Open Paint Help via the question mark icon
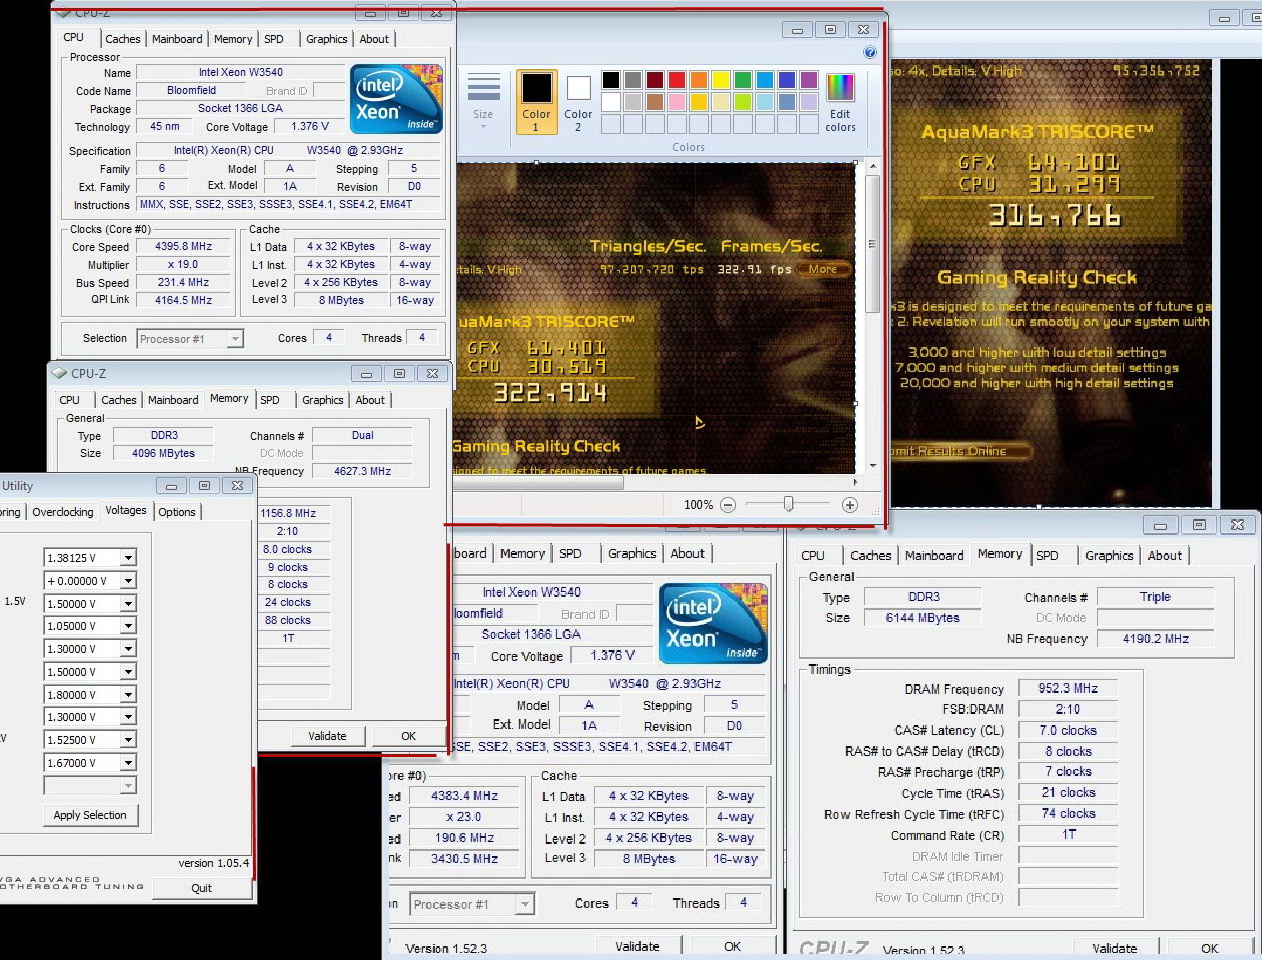1262x960 pixels. pos(870,52)
